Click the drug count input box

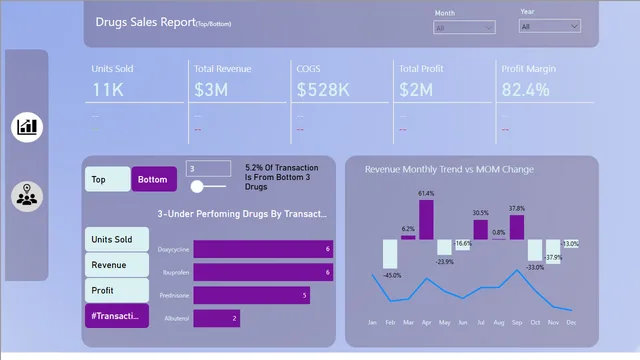tap(209, 169)
